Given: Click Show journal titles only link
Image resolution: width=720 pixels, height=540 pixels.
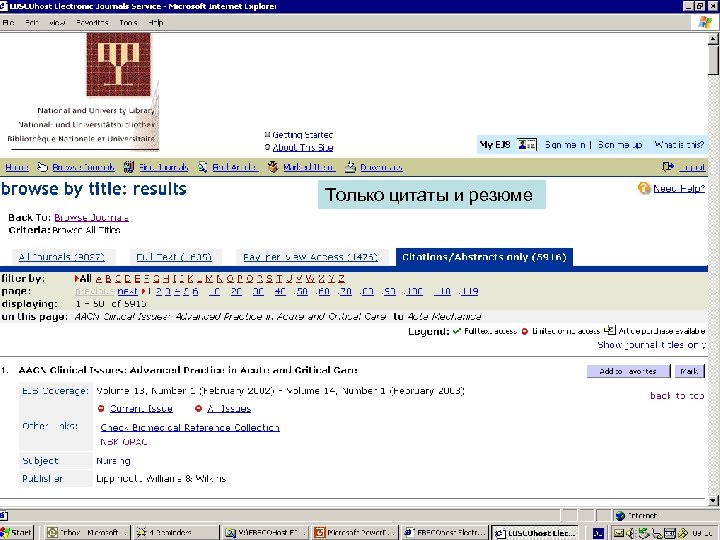Looking at the screenshot, I should coord(651,345).
